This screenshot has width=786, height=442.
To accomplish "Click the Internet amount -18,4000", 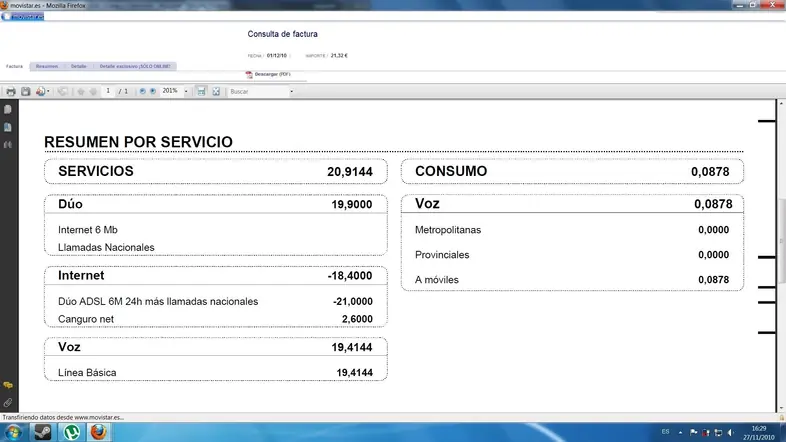I will 350,276.
